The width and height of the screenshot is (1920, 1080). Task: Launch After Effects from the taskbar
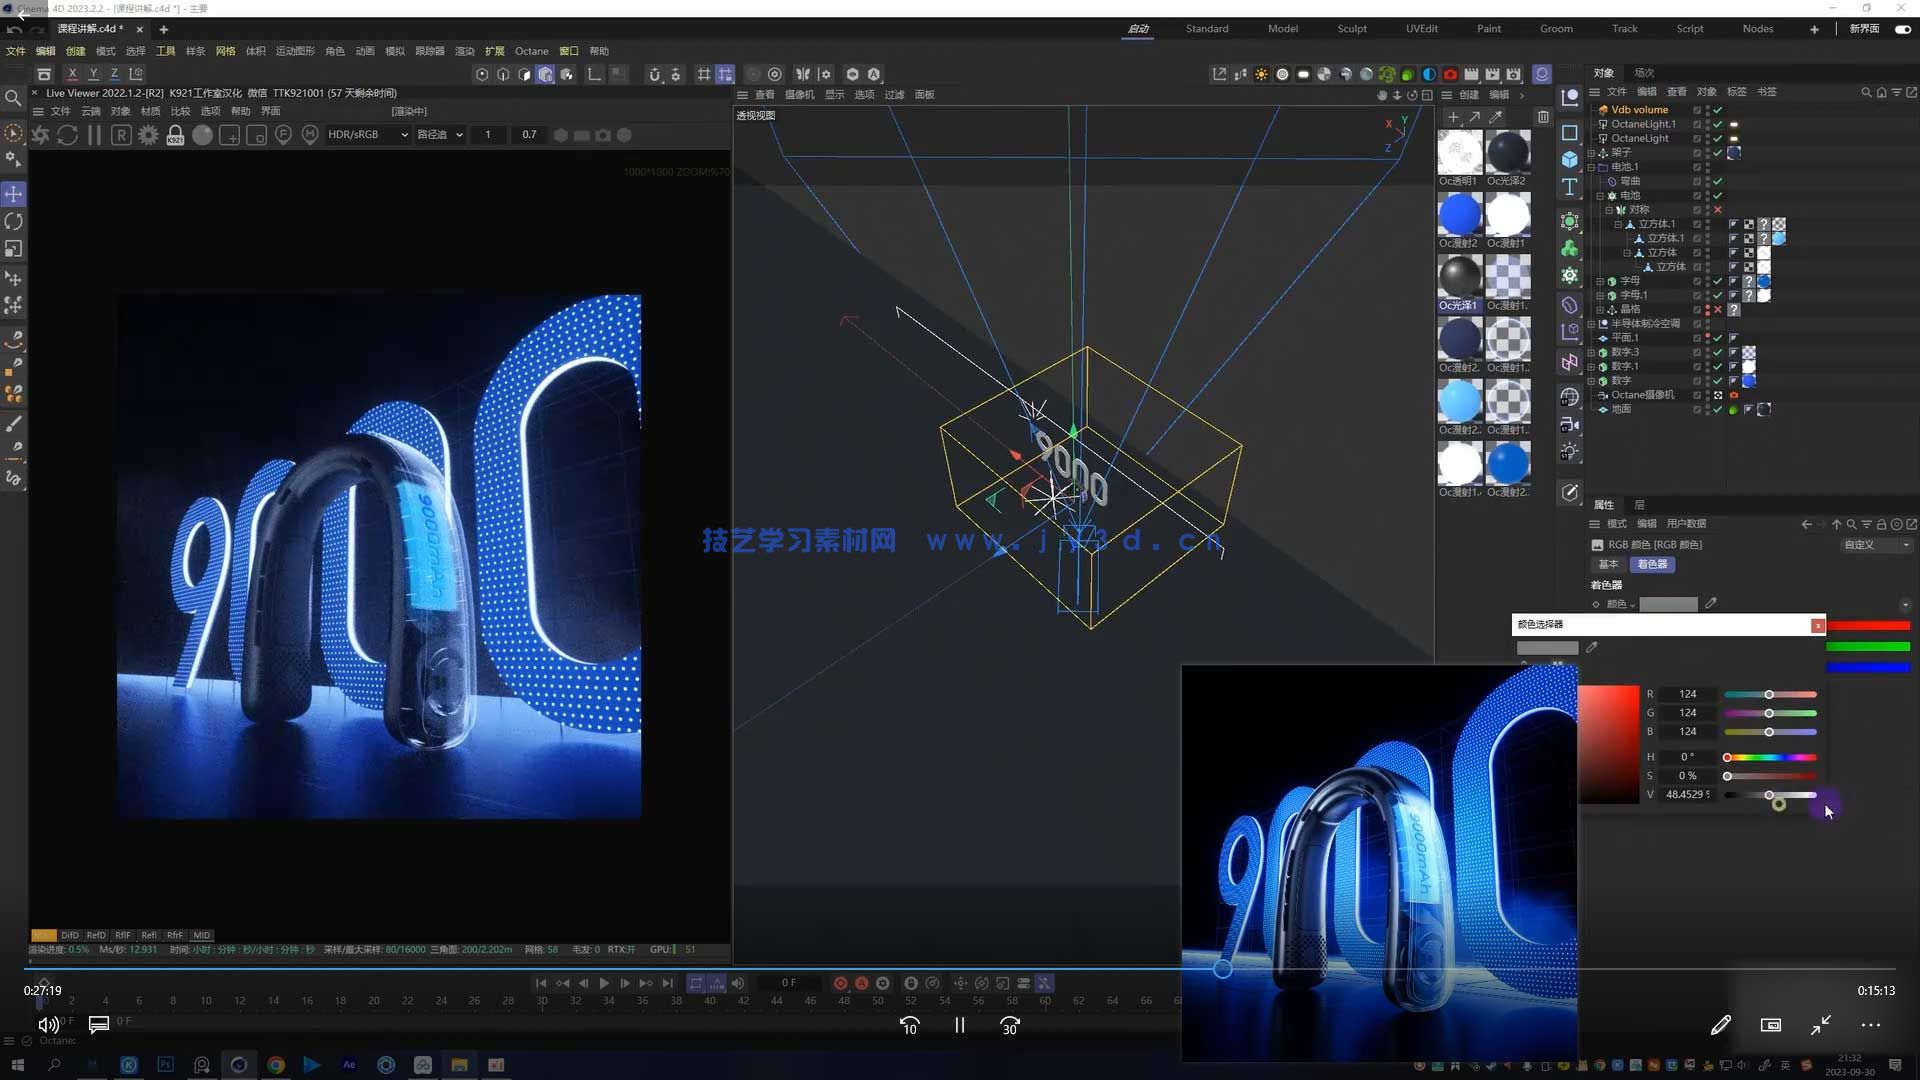click(x=349, y=1064)
